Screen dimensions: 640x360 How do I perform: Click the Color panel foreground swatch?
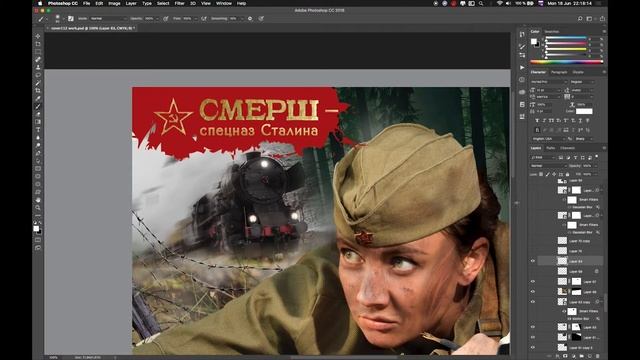click(533, 41)
